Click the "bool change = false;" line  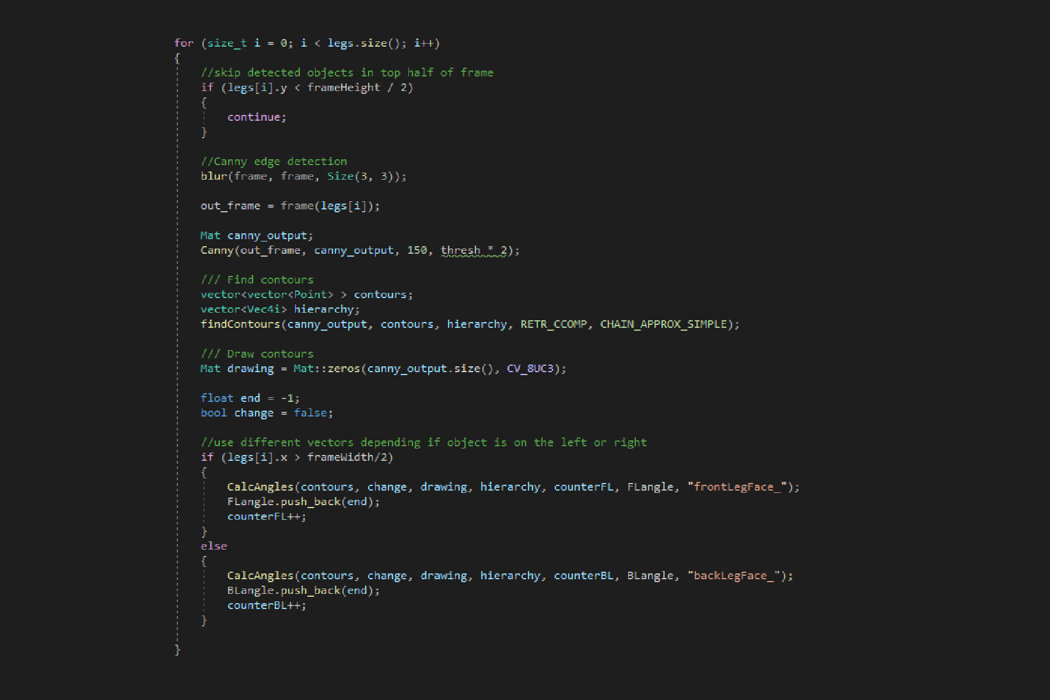point(266,413)
